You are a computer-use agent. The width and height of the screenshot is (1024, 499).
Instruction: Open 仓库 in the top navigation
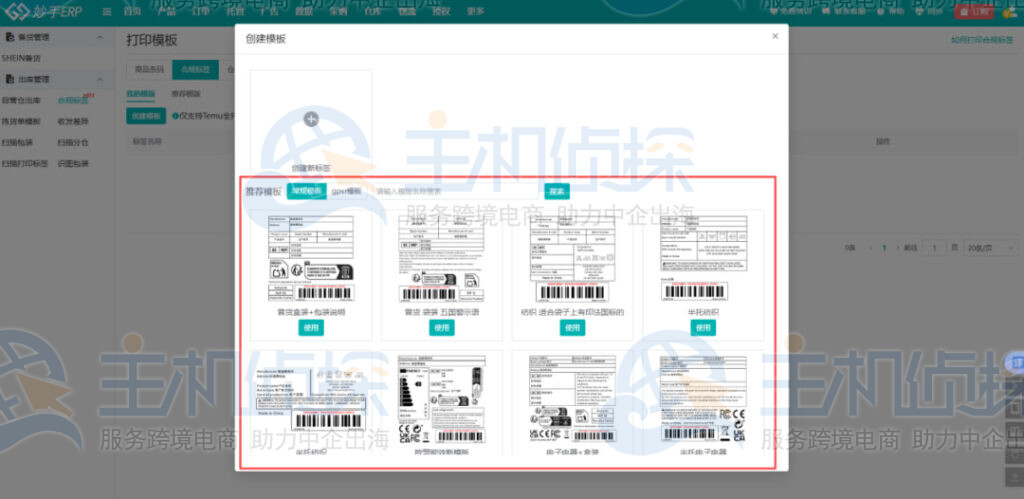point(373,12)
